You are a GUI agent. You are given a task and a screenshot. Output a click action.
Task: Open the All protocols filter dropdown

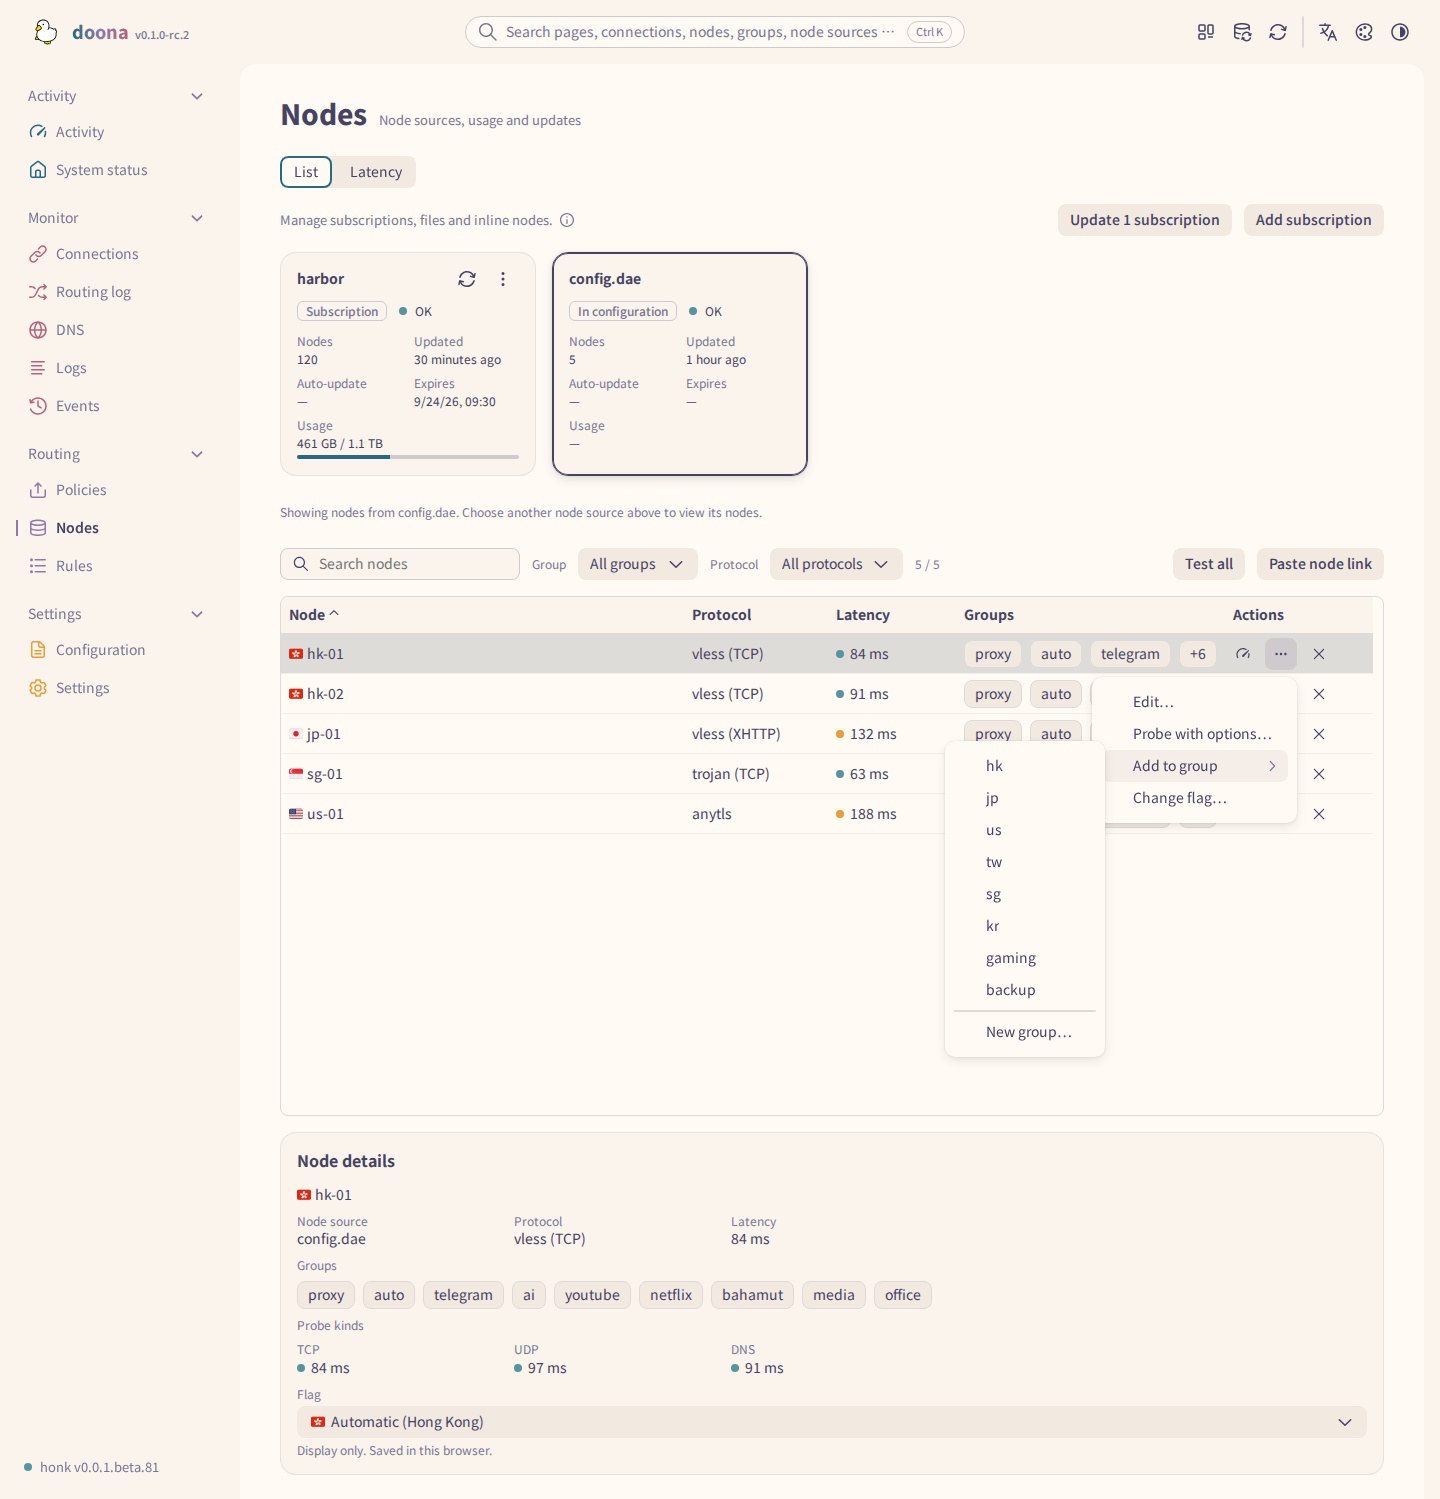click(x=836, y=564)
